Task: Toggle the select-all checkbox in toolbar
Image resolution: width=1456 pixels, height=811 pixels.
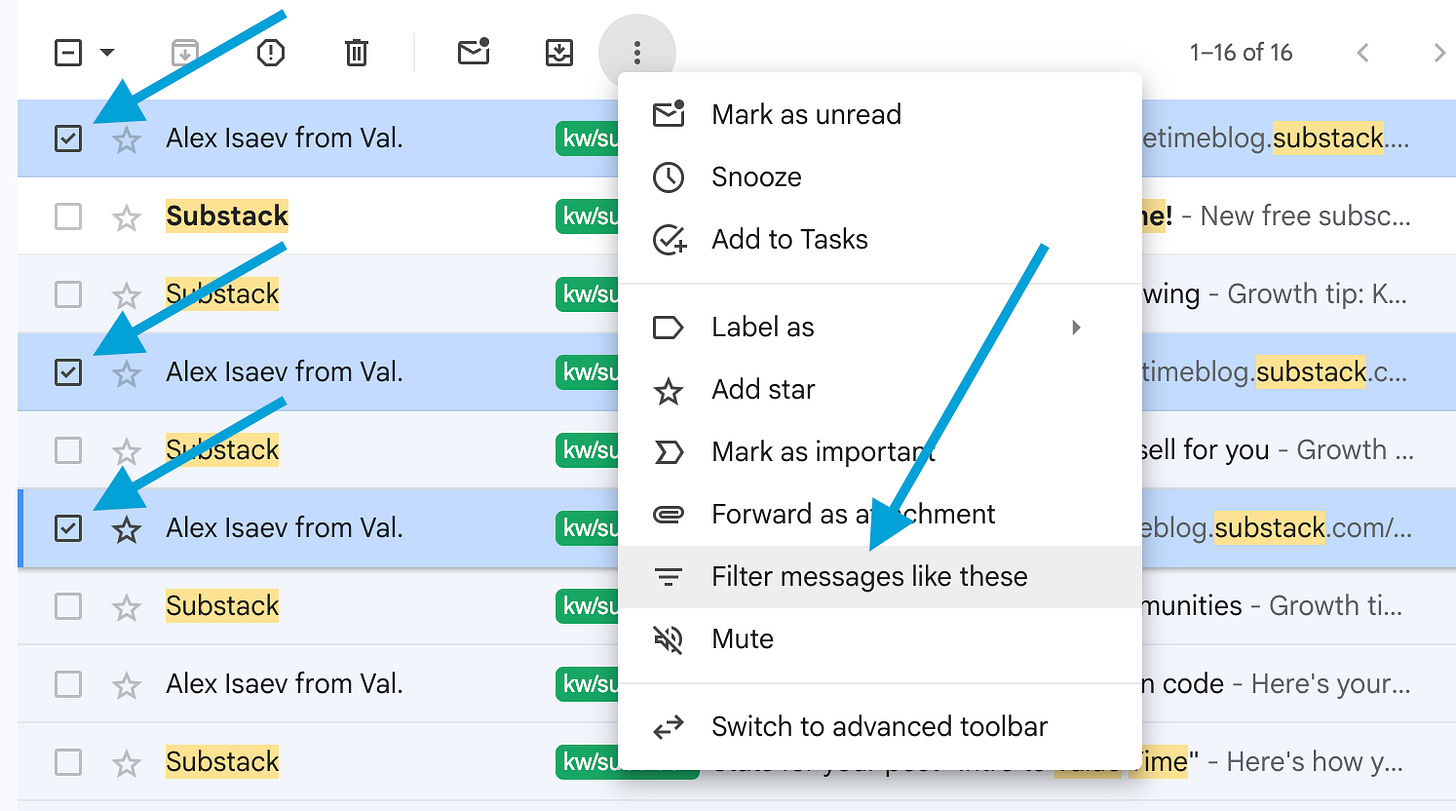Action: (x=67, y=52)
